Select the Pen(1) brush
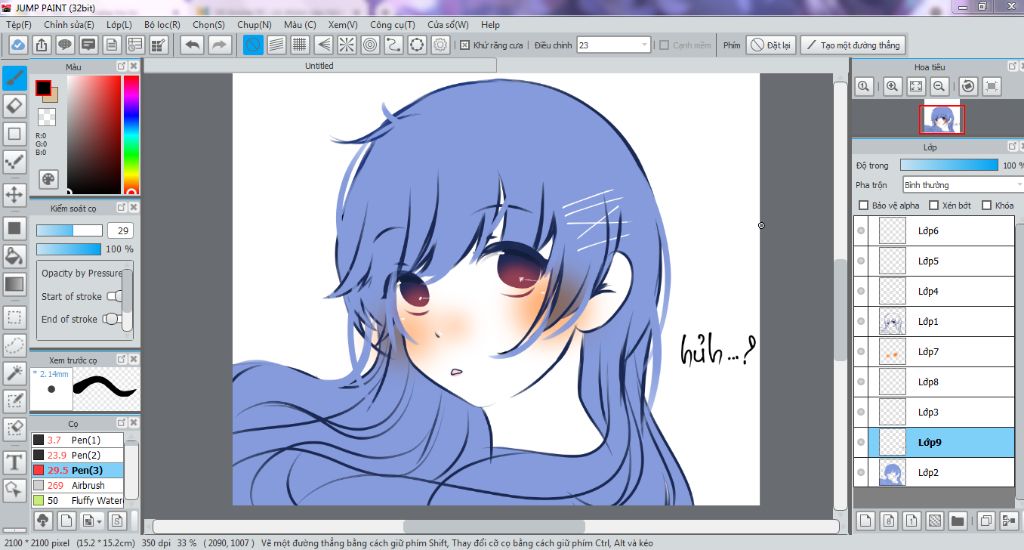The image size is (1024, 550). point(77,440)
